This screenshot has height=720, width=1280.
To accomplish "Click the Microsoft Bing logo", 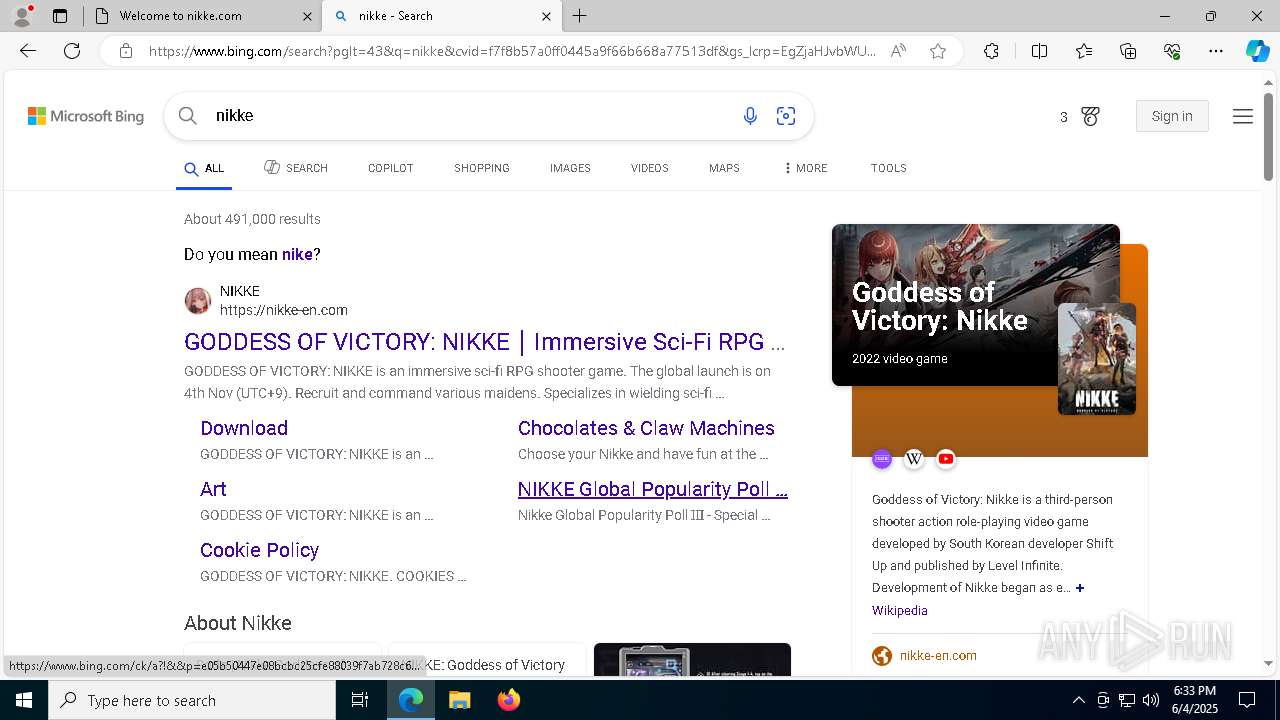I will tap(86, 116).
